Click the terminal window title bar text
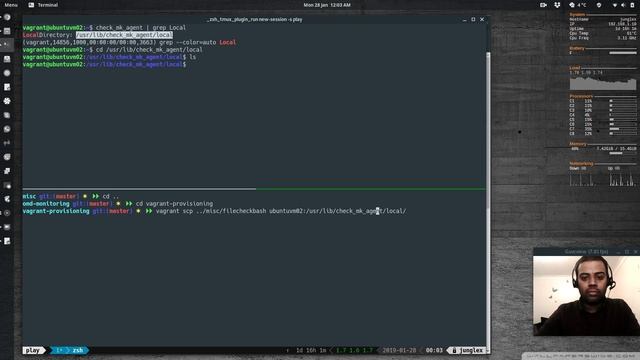640x360 pixels. [255, 19]
